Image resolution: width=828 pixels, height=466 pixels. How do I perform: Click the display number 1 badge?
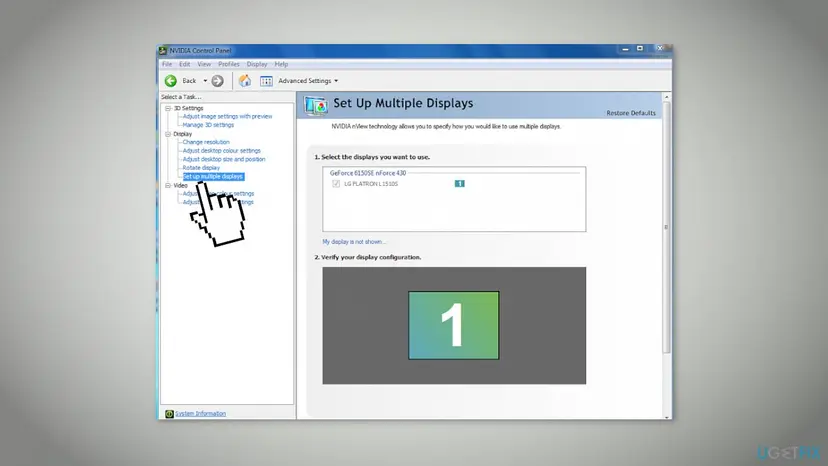(459, 184)
